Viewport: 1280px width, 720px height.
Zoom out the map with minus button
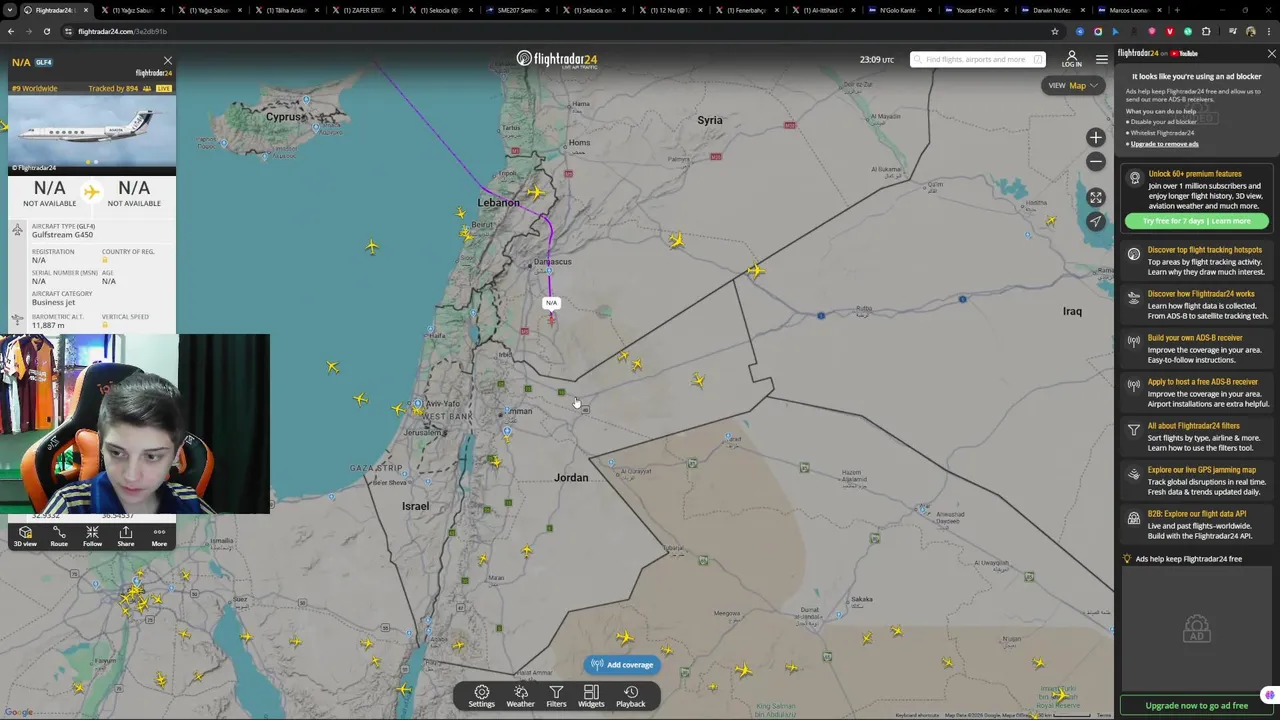pos(1096,161)
